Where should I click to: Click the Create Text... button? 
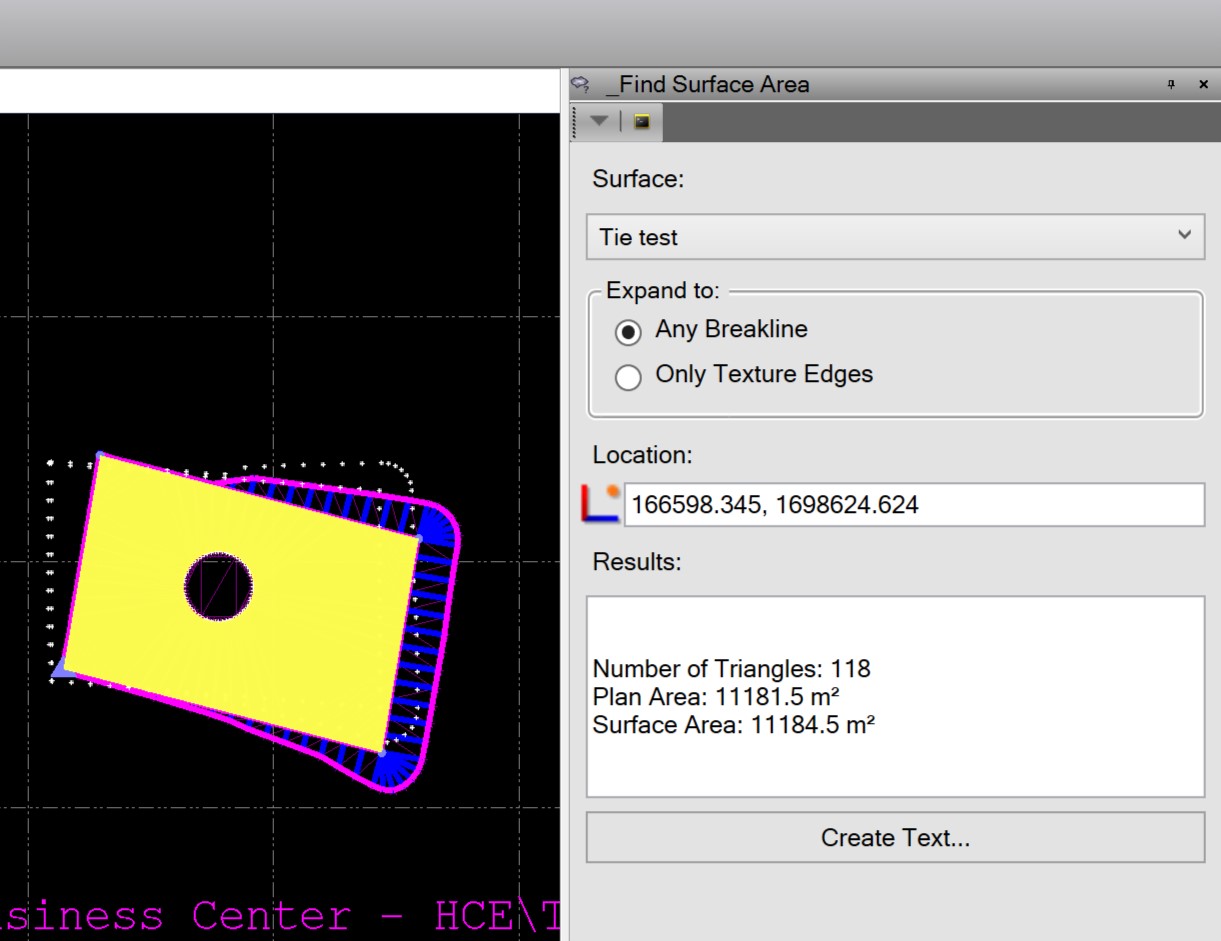click(895, 837)
